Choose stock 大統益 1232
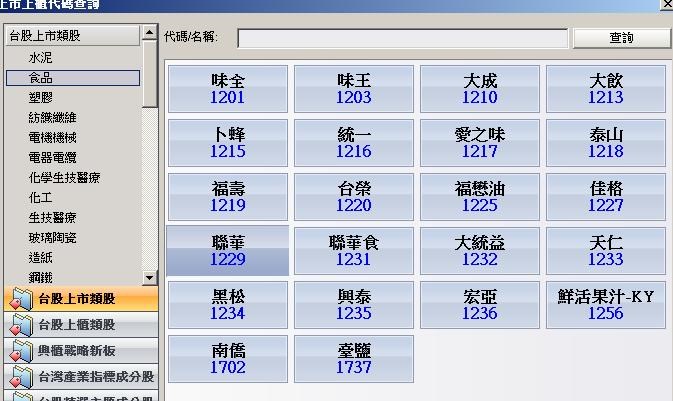 click(480, 251)
